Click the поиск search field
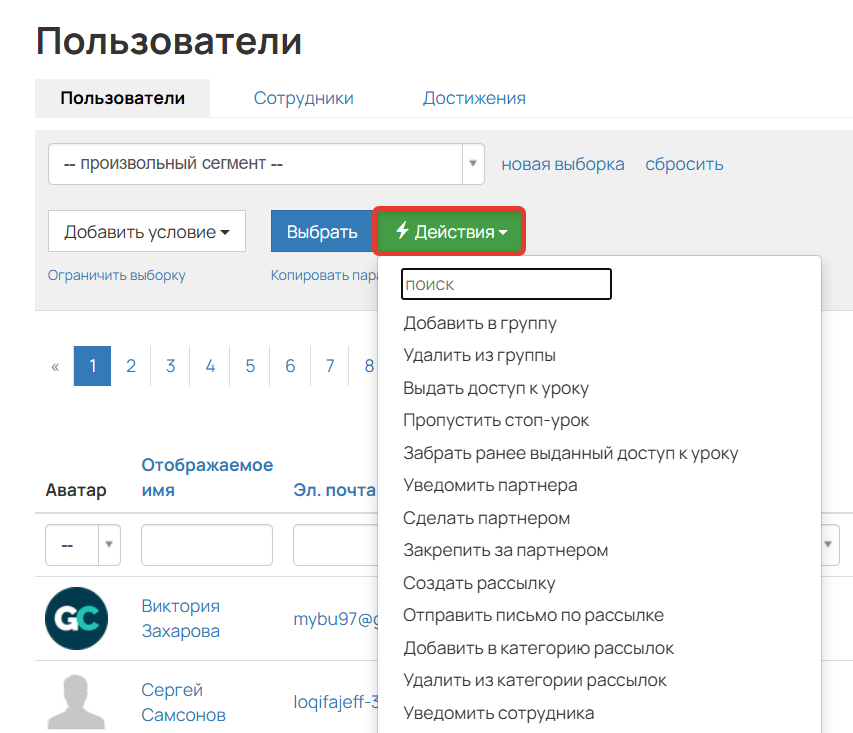853x733 pixels. pos(505,284)
